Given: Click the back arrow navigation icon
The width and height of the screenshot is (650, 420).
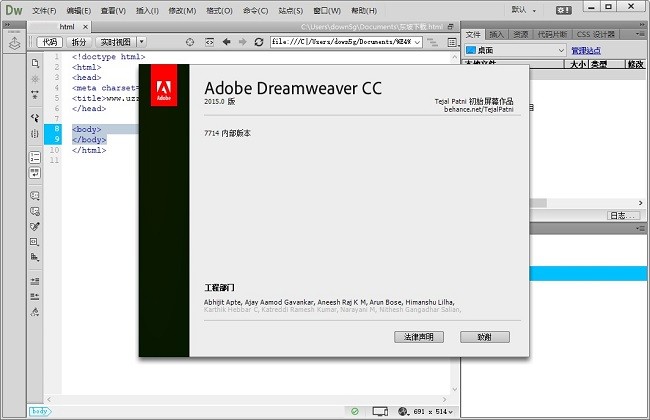Looking at the screenshot, I should [226, 42].
